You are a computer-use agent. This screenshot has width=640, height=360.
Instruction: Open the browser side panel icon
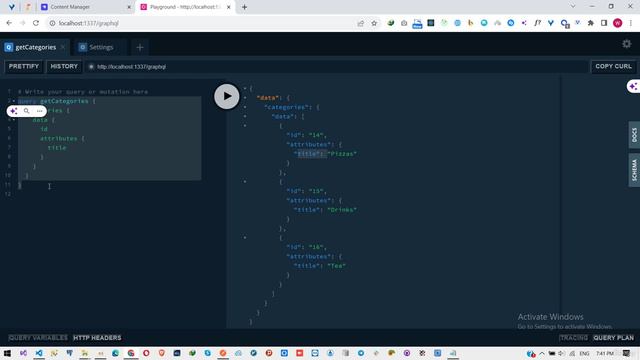(604, 23)
